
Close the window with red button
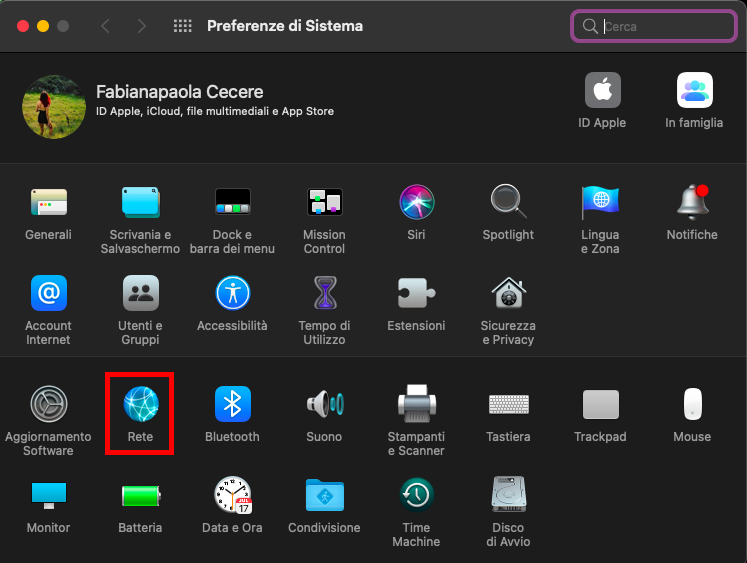23,26
